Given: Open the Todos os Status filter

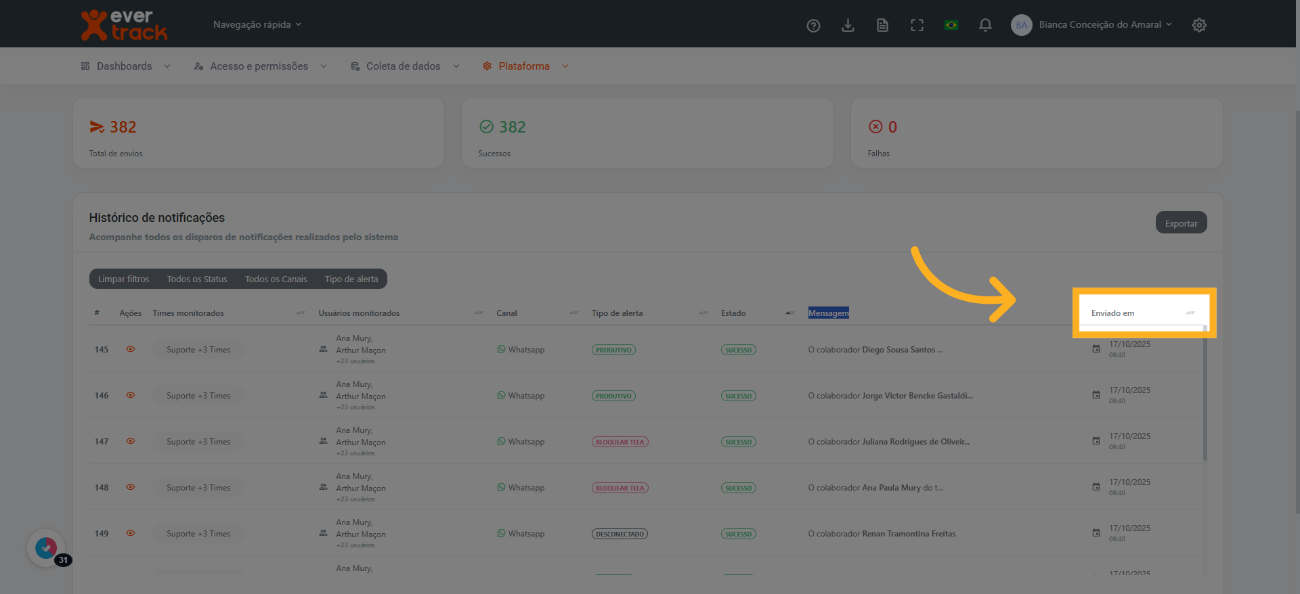Looking at the screenshot, I should (197, 279).
